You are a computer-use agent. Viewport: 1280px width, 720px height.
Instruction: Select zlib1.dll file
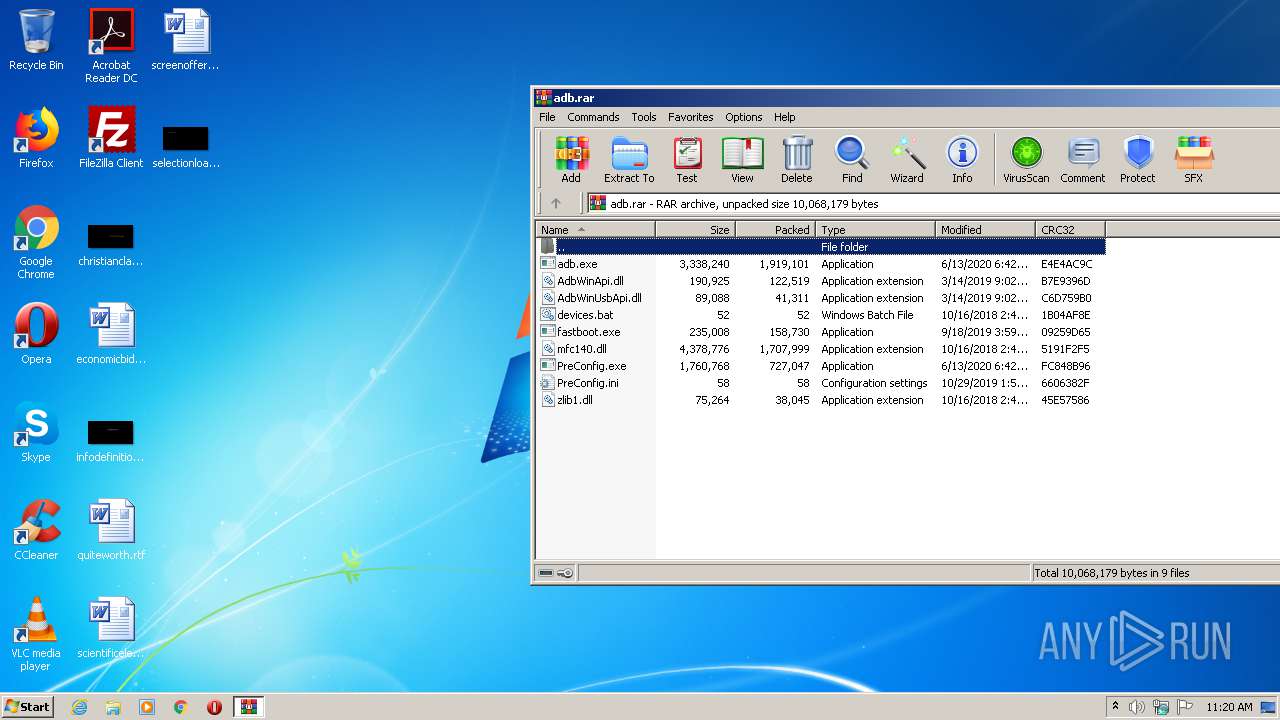click(821, 400)
